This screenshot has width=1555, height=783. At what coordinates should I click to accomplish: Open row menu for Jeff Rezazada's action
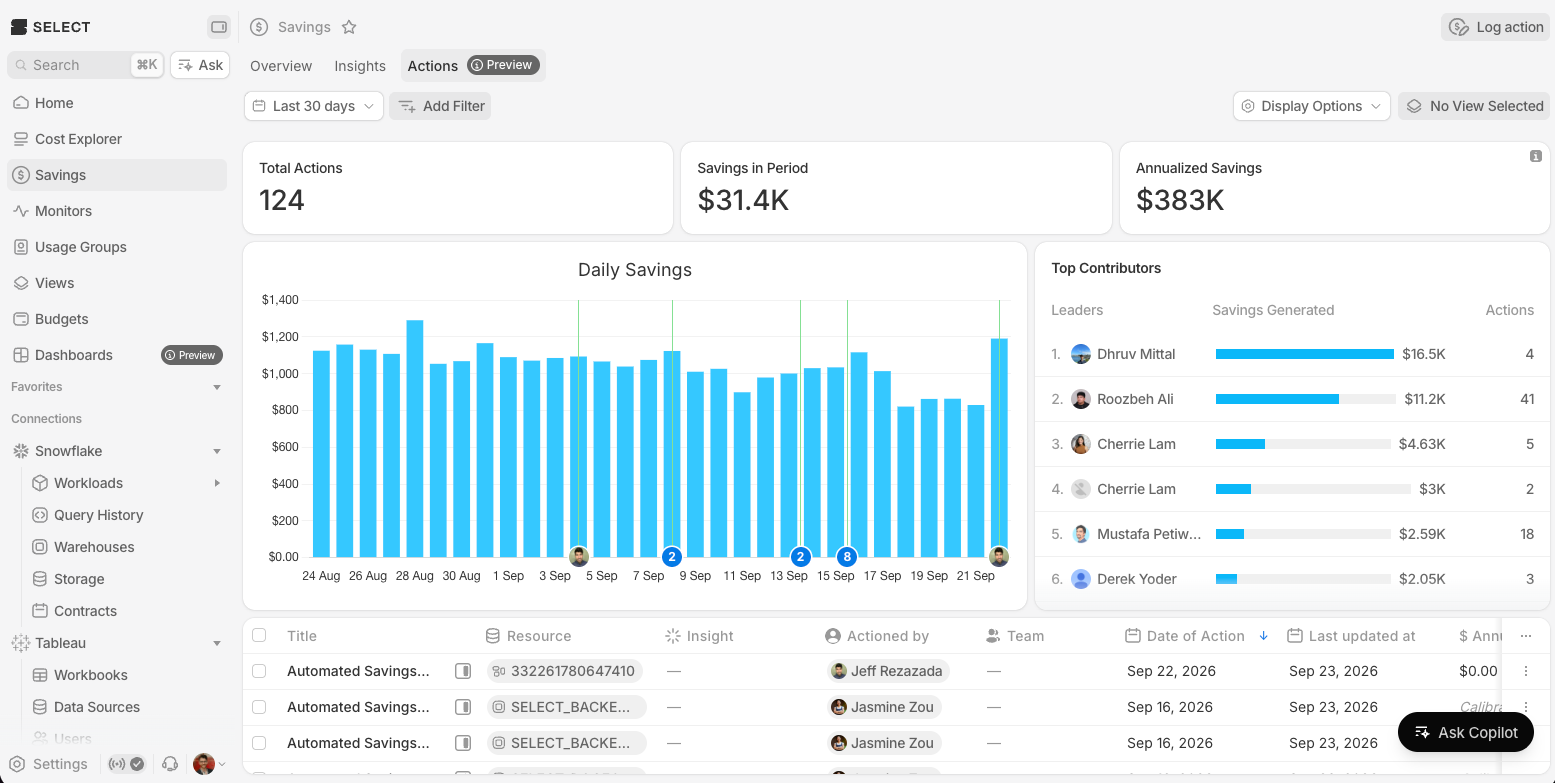(1526, 671)
